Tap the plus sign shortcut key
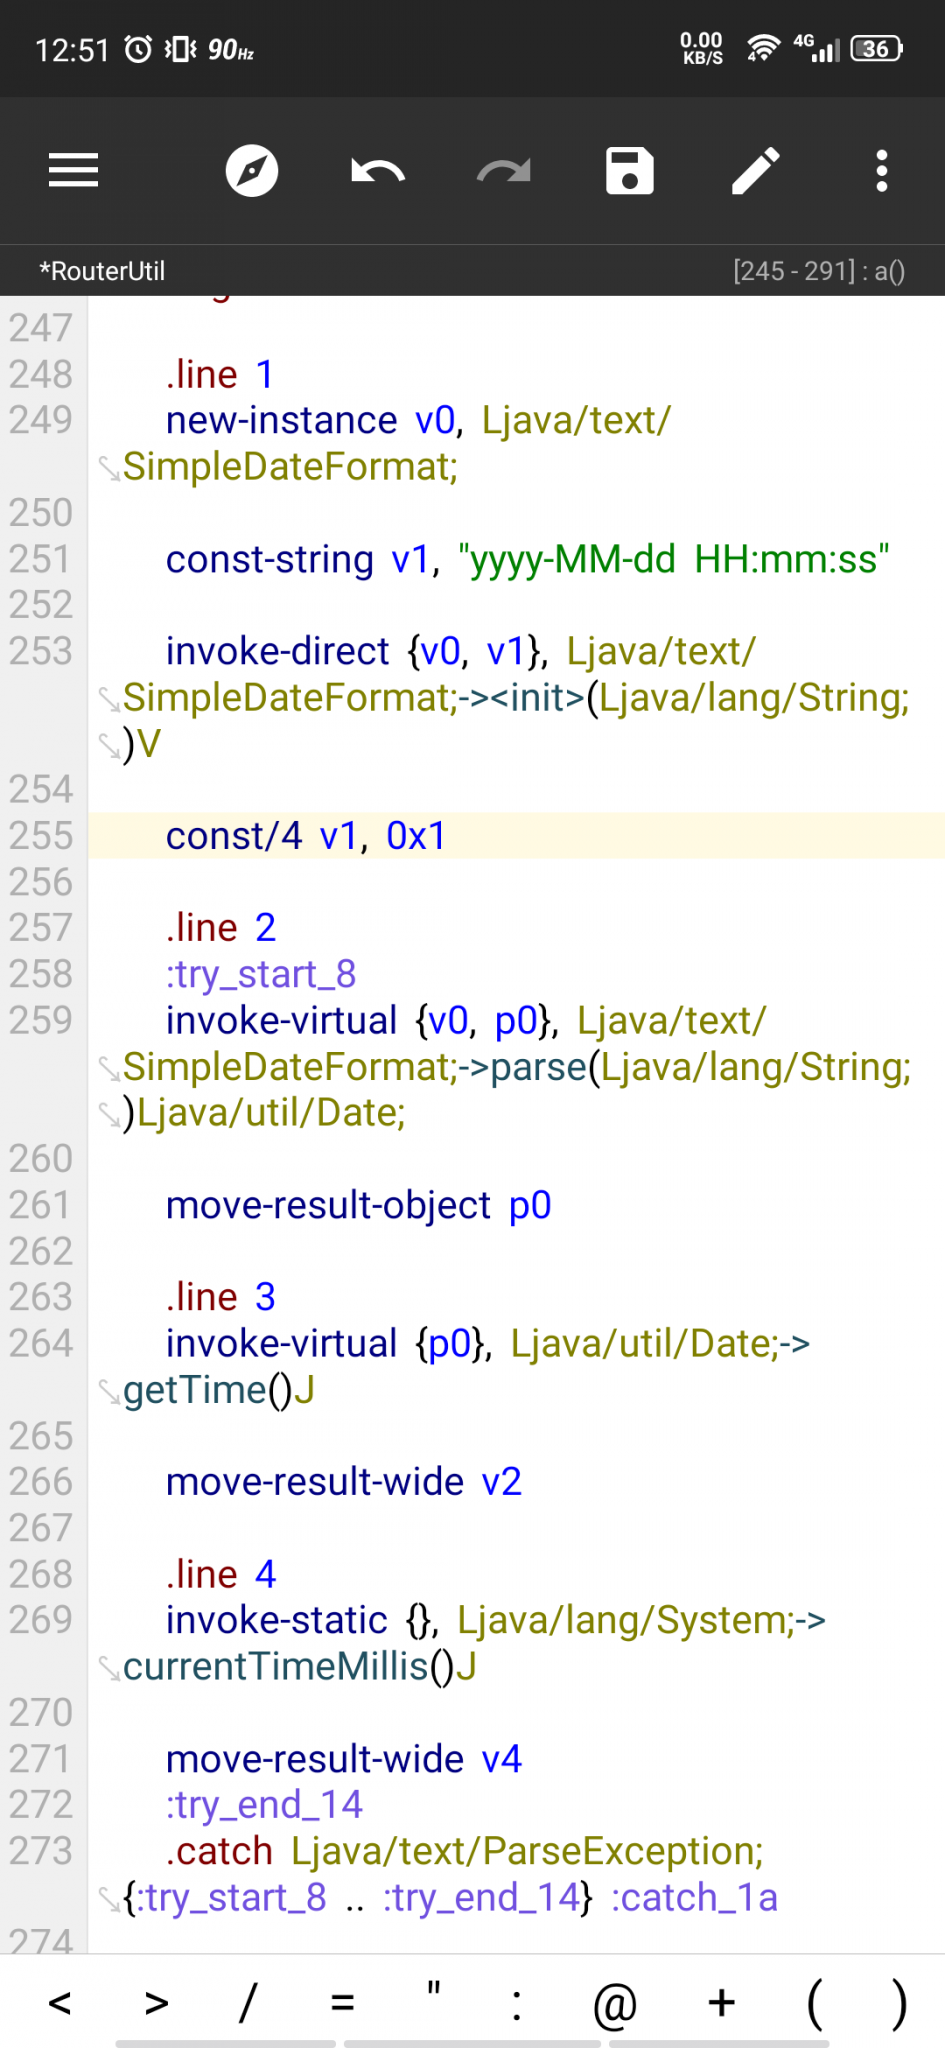The width and height of the screenshot is (945, 2048). (x=721, y=2003)
